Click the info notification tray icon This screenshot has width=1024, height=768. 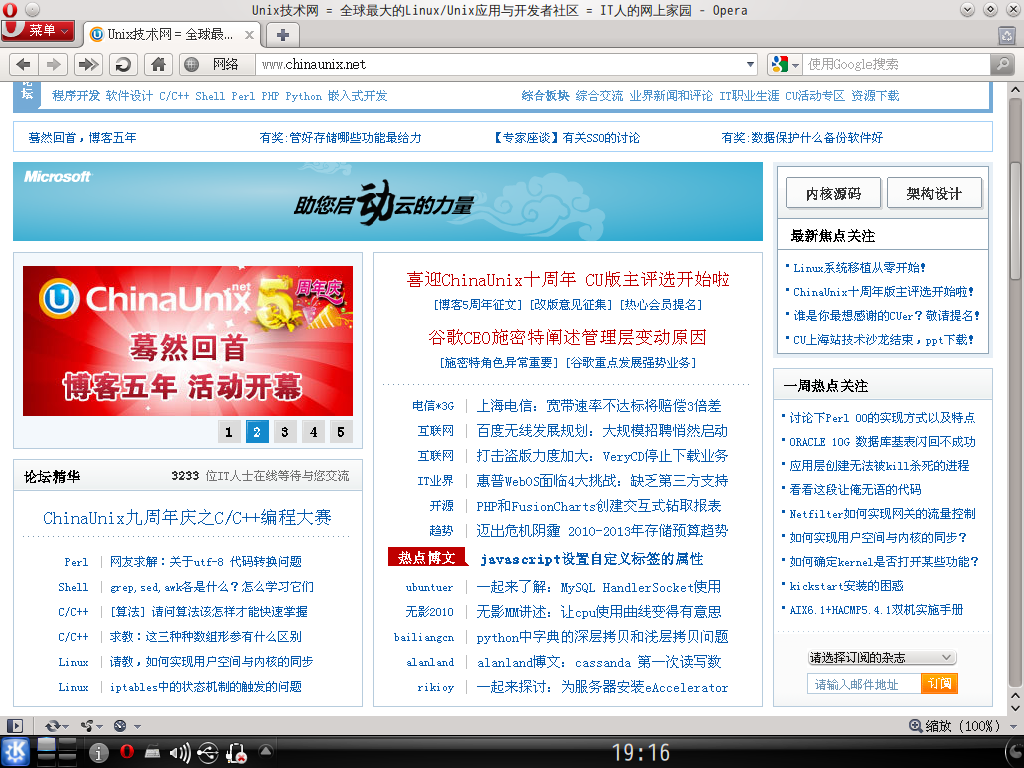click(x=98, y=753)
